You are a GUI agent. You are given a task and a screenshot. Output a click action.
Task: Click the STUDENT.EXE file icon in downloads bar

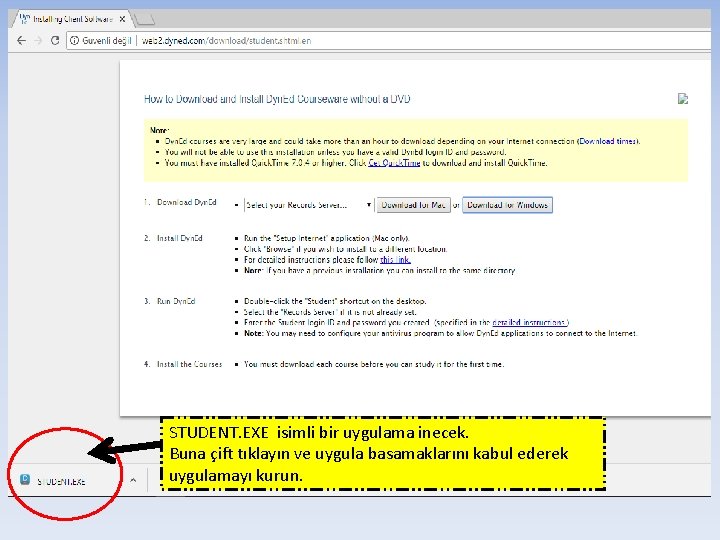(x=25, y=480)
